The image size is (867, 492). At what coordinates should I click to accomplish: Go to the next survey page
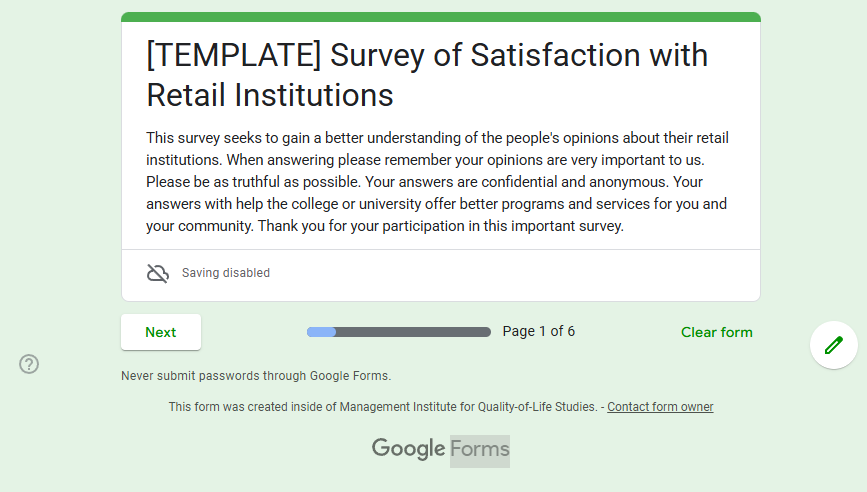pos(160,332)
